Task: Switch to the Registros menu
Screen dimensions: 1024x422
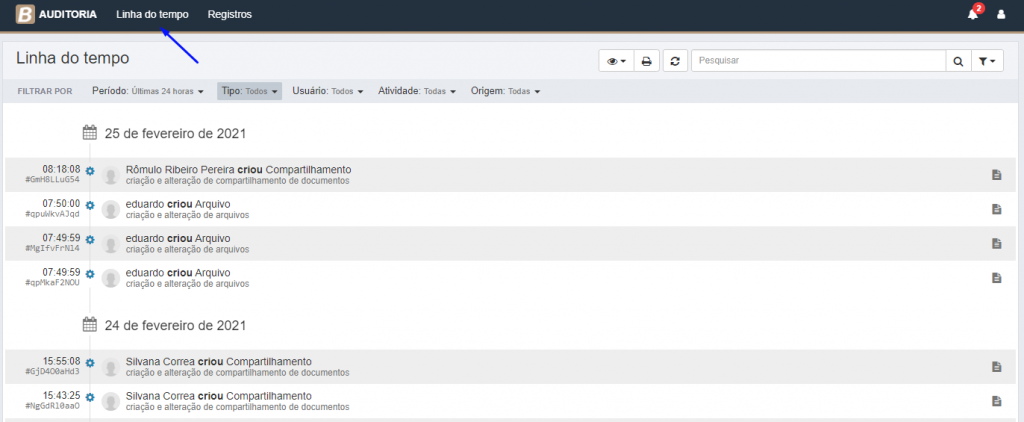Action: pos(229,15)
